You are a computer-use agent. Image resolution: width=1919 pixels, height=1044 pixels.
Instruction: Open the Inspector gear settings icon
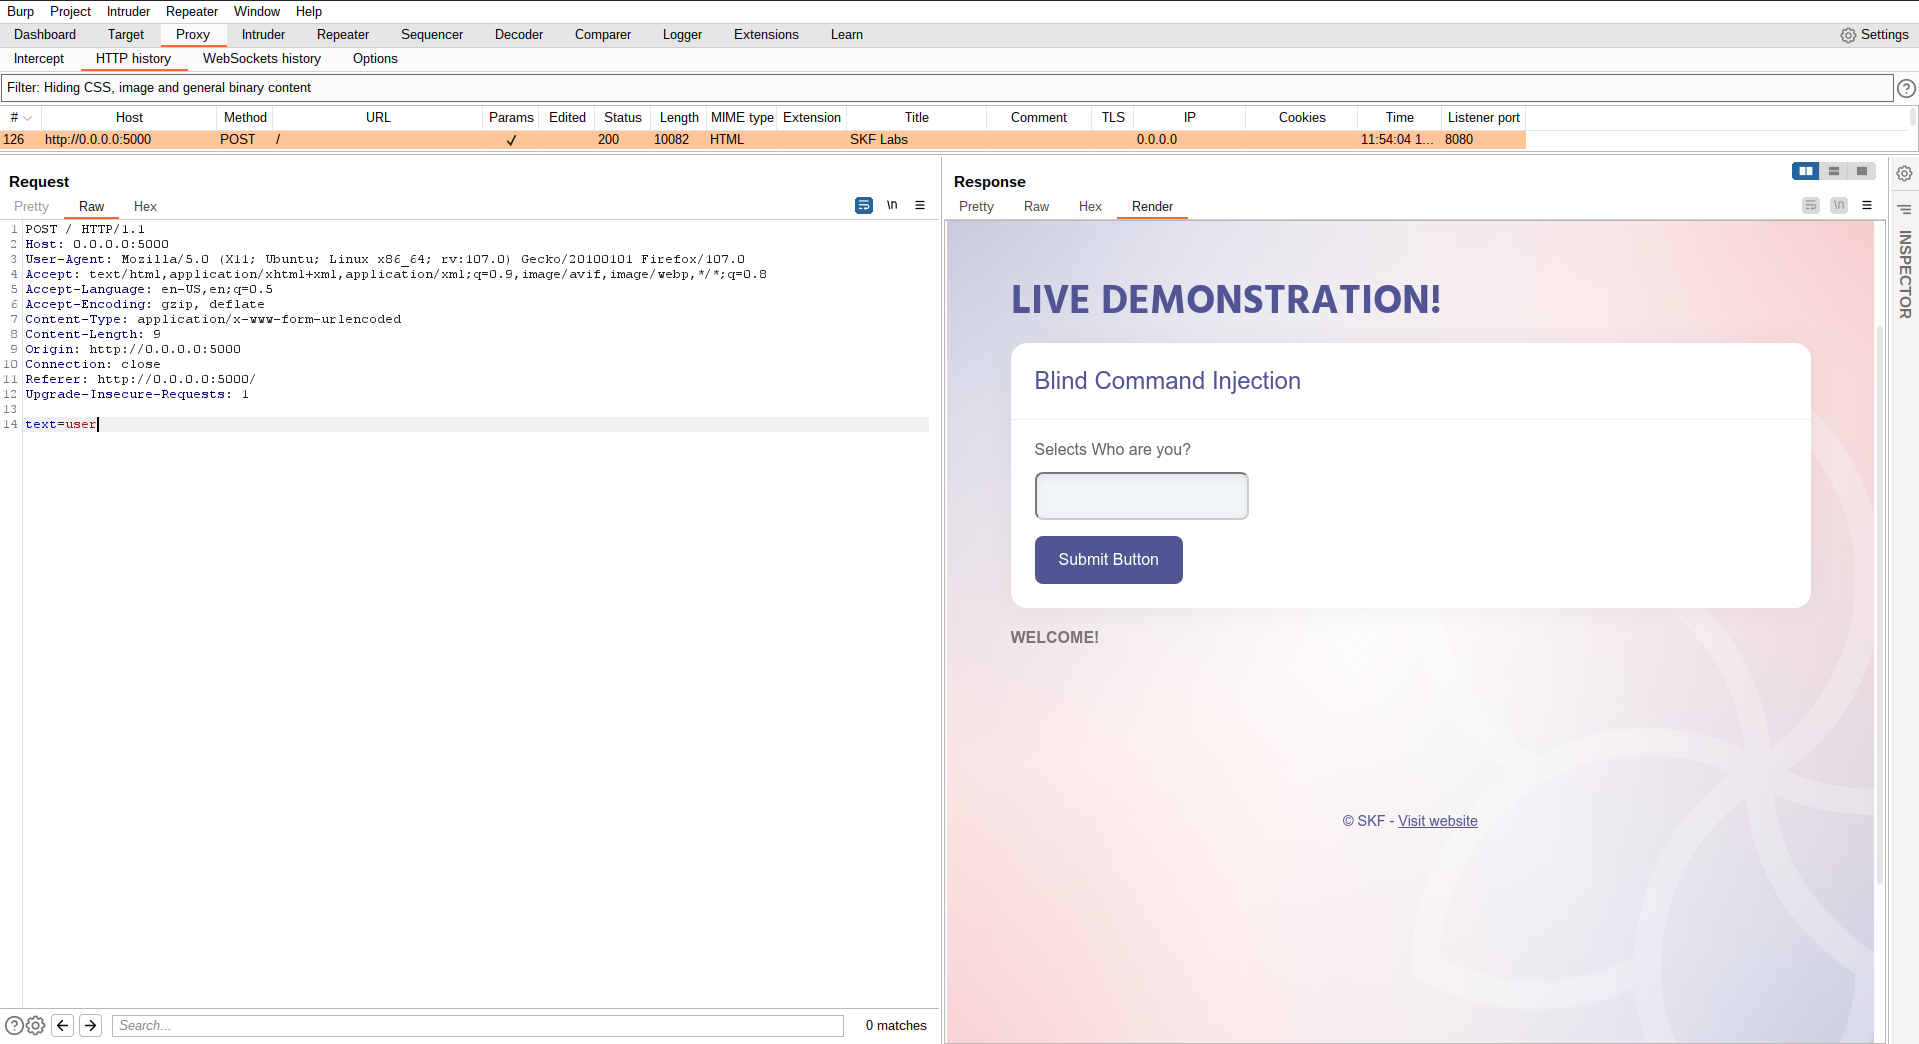(1905, 173)
